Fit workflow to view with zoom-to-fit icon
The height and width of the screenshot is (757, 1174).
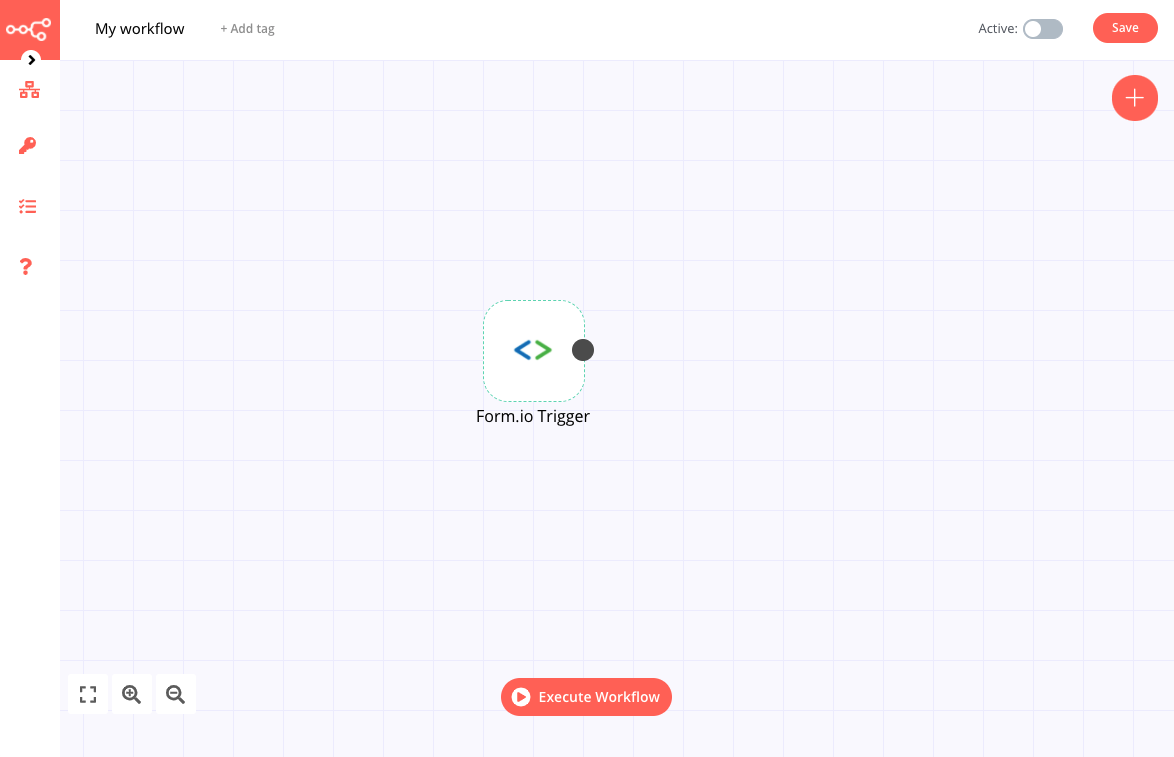coord(87,693)
